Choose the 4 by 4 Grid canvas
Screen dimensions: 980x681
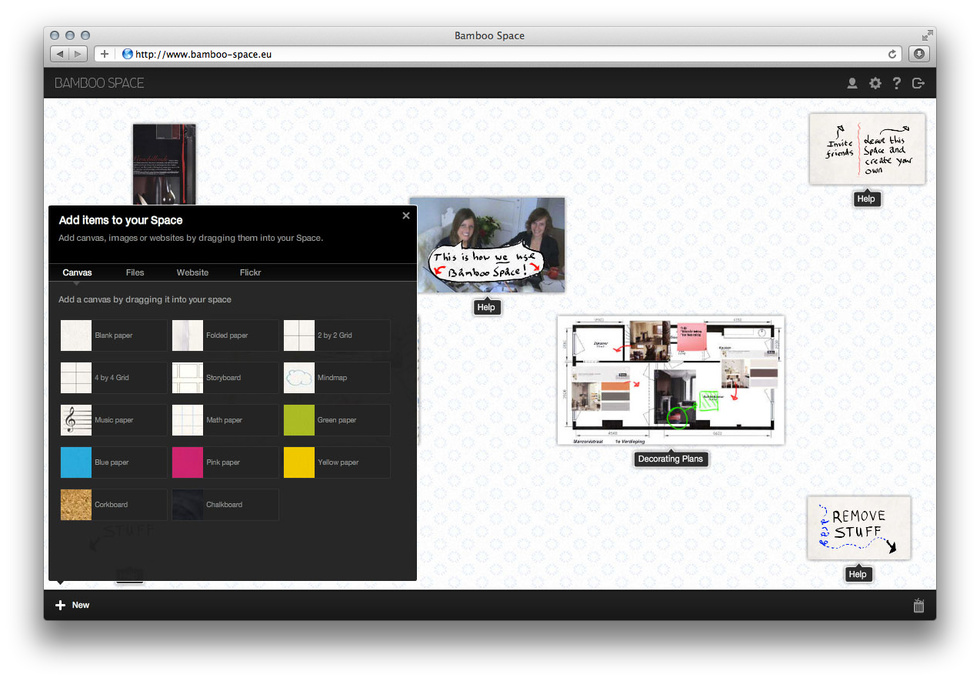tap(113, 378)
